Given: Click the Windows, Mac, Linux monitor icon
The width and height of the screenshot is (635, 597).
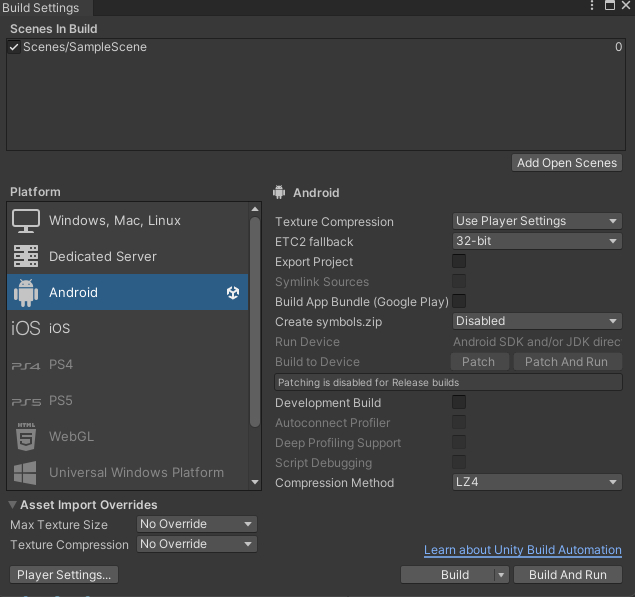Looking at the screenshot, I should (26, 221).
